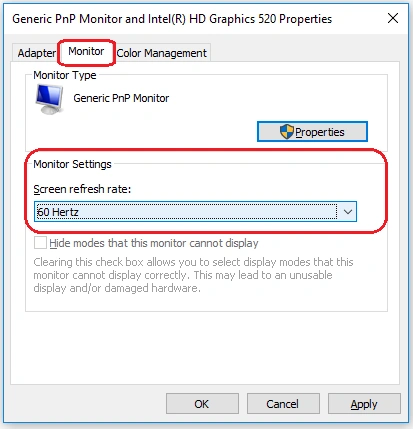The width and height of the screenshot is (413, 429).
Task: Click the Generic PnP Monitor display icon
Action: (49, 99)
